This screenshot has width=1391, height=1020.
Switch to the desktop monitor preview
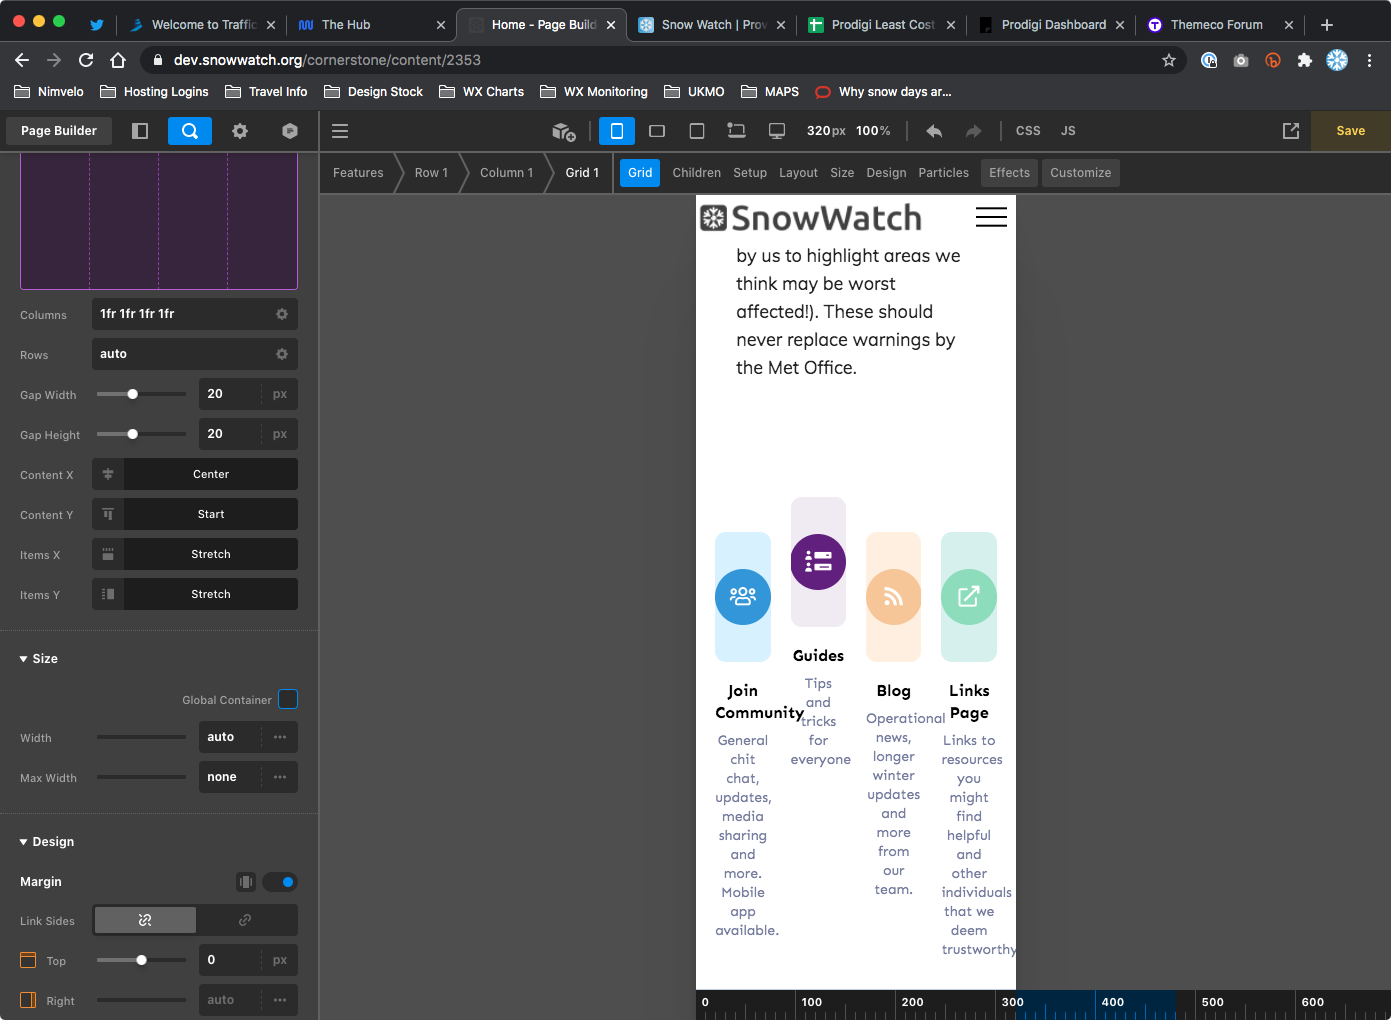click(776, 131)
